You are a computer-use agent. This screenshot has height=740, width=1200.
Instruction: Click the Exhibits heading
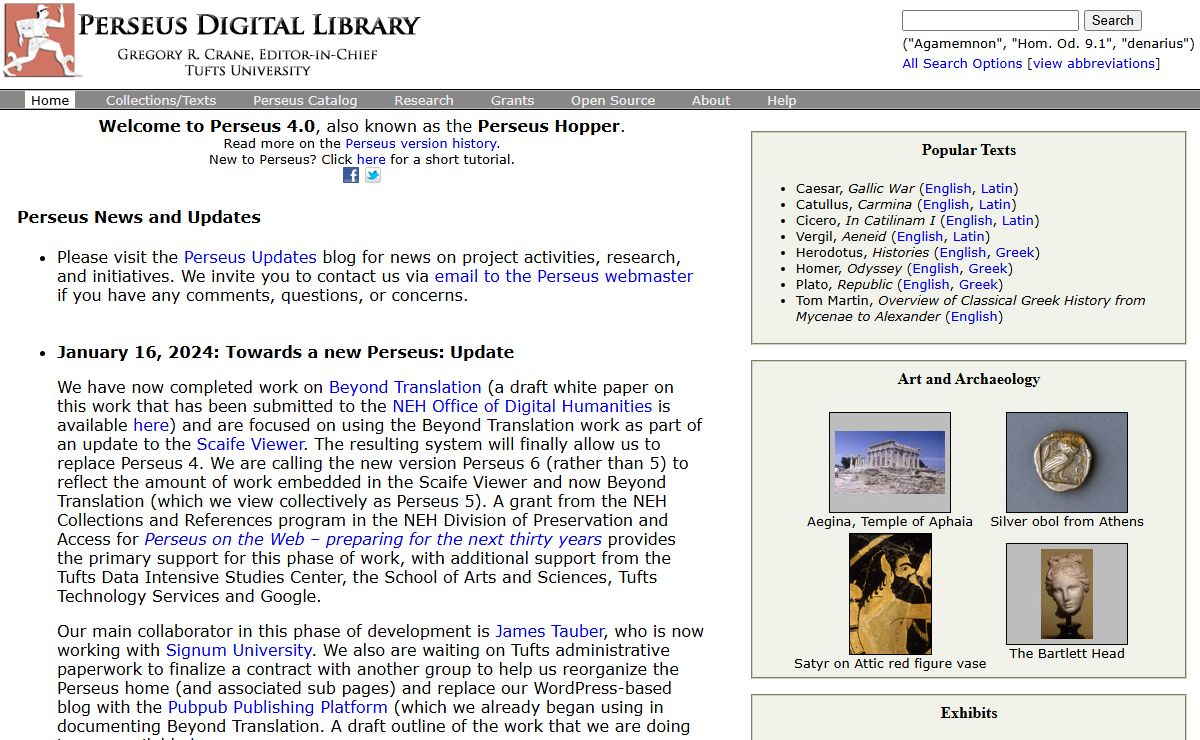tap(969, 713)
